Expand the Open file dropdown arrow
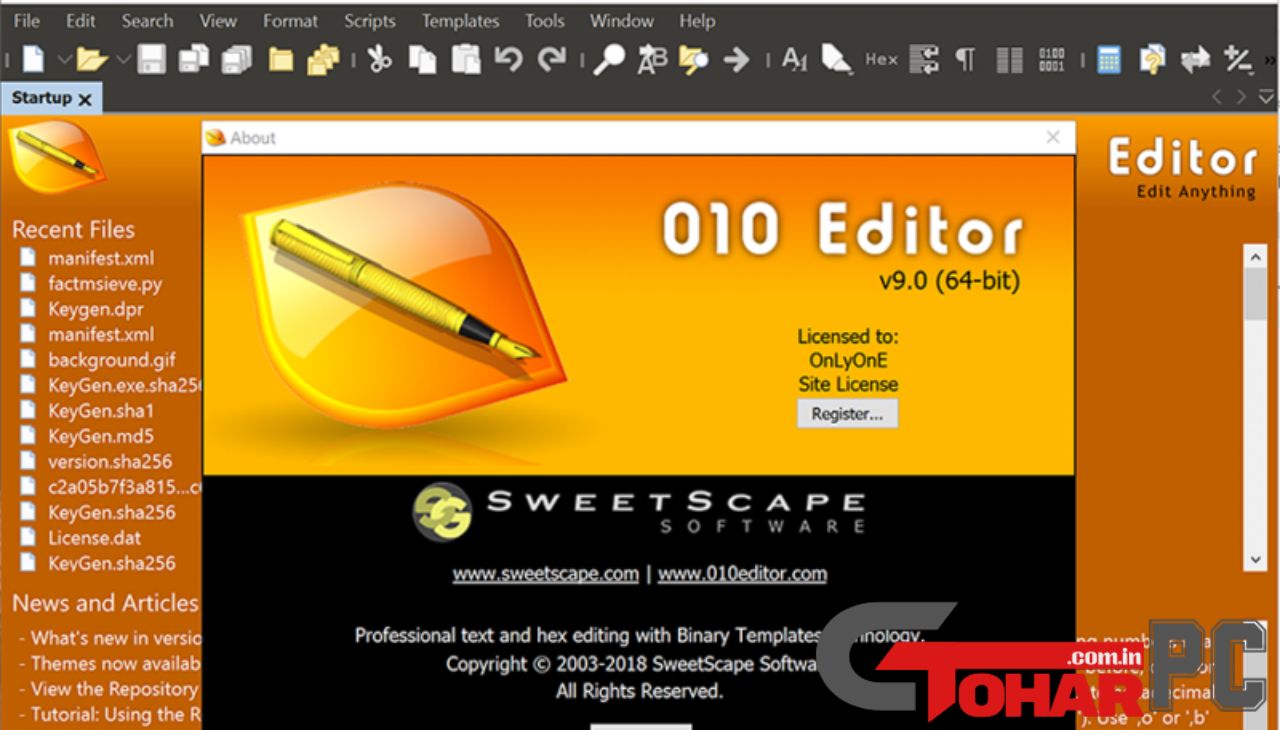Viewport: 1280px width, 730px height. 123,60
